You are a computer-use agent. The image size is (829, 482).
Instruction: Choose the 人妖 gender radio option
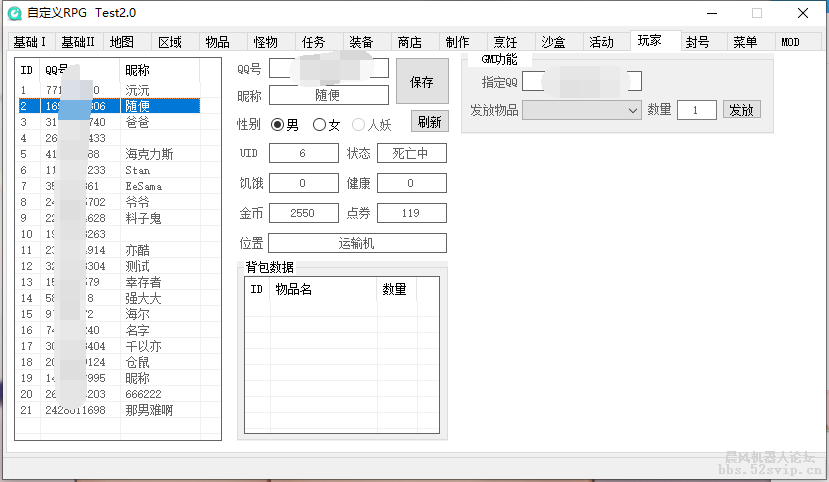359,125
